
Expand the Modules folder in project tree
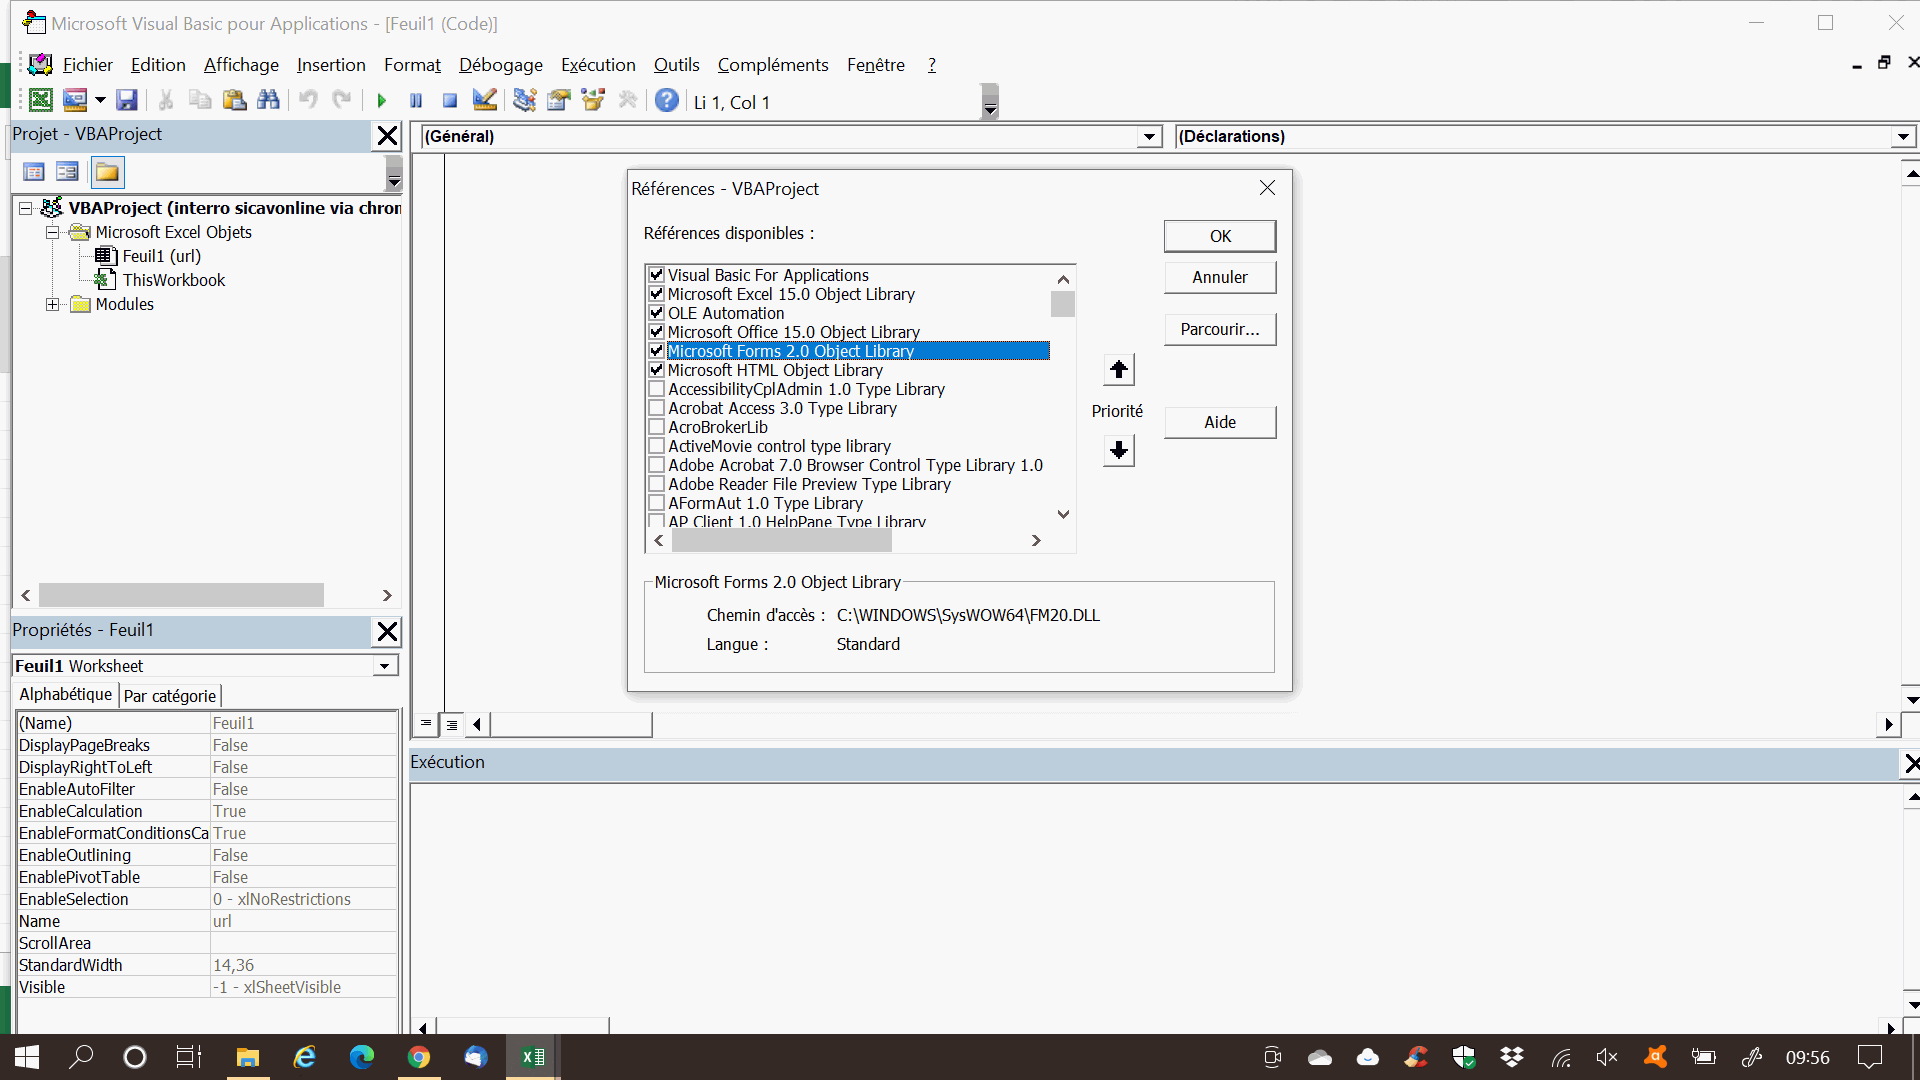(x=52, y=304)
